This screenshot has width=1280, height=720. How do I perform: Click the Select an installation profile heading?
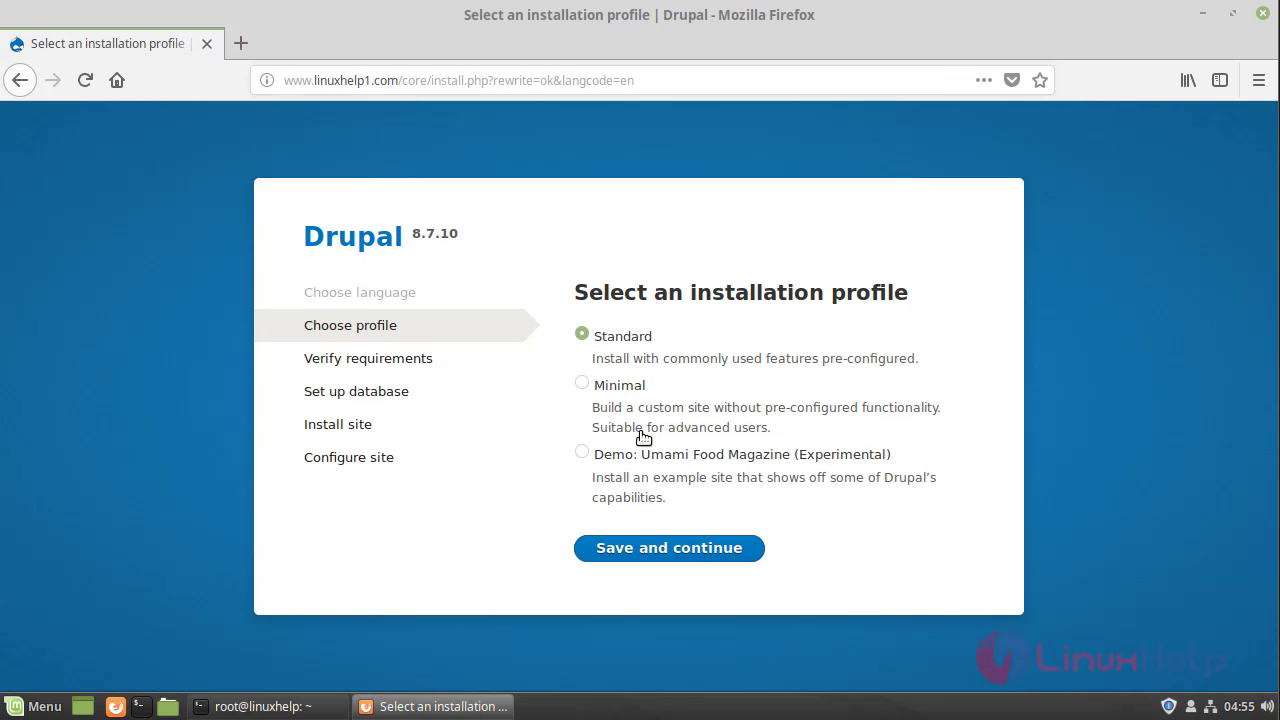(x=741, y=293)
